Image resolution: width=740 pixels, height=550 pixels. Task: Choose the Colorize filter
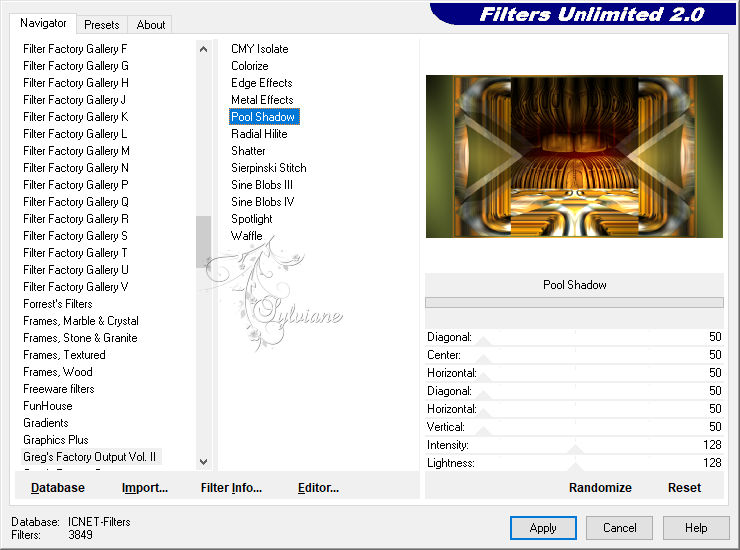tap(250, 66)
